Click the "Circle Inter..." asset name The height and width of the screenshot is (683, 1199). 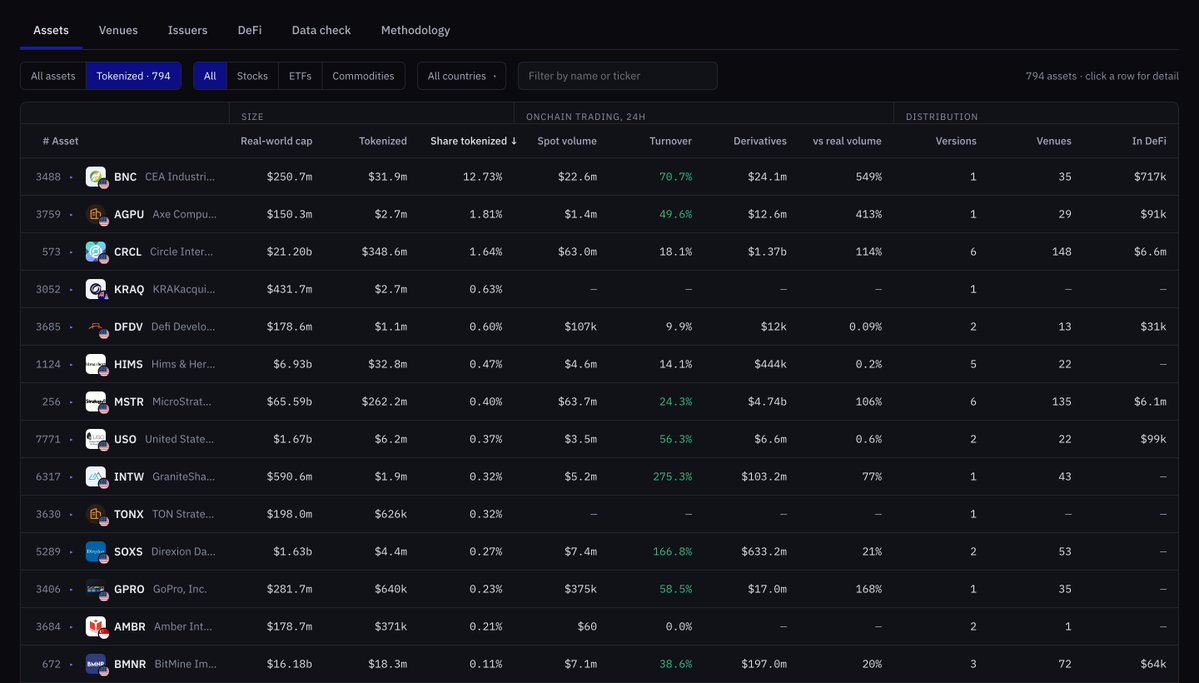[x=181, y=252]
